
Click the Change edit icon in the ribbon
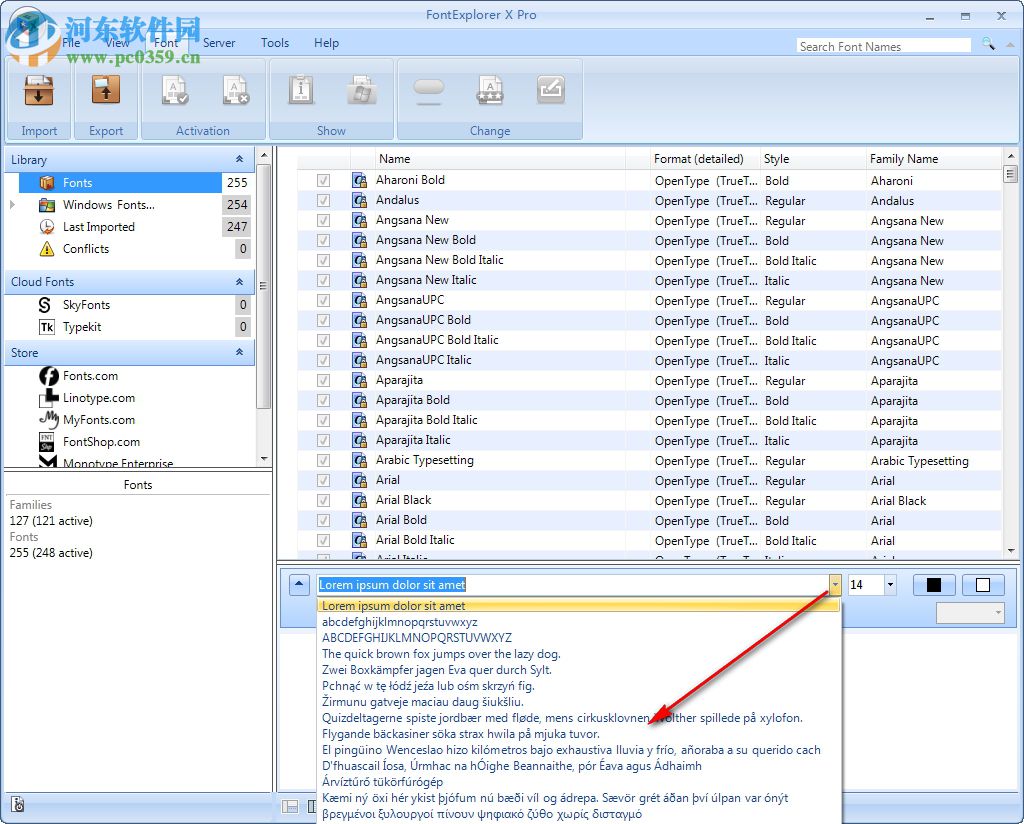551,92
